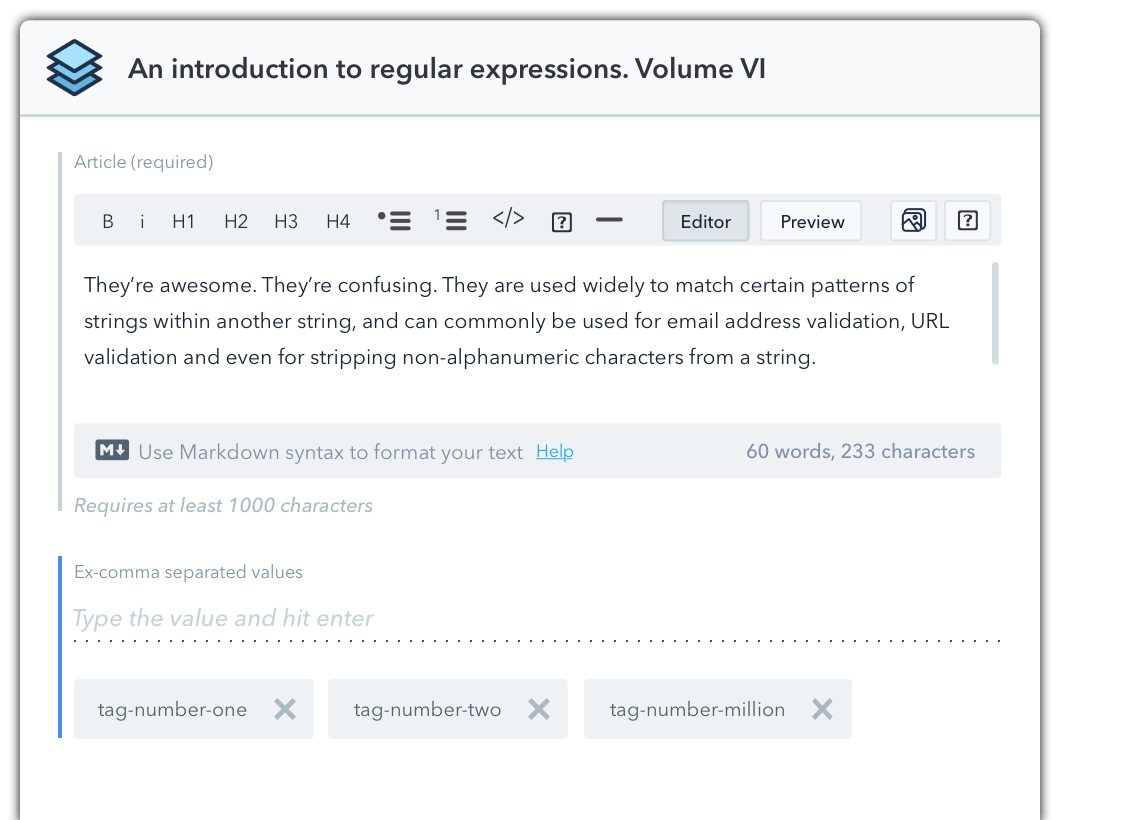Click the article title heading text
Viewport: 1140px width, 820px height.
pos(446,68)
